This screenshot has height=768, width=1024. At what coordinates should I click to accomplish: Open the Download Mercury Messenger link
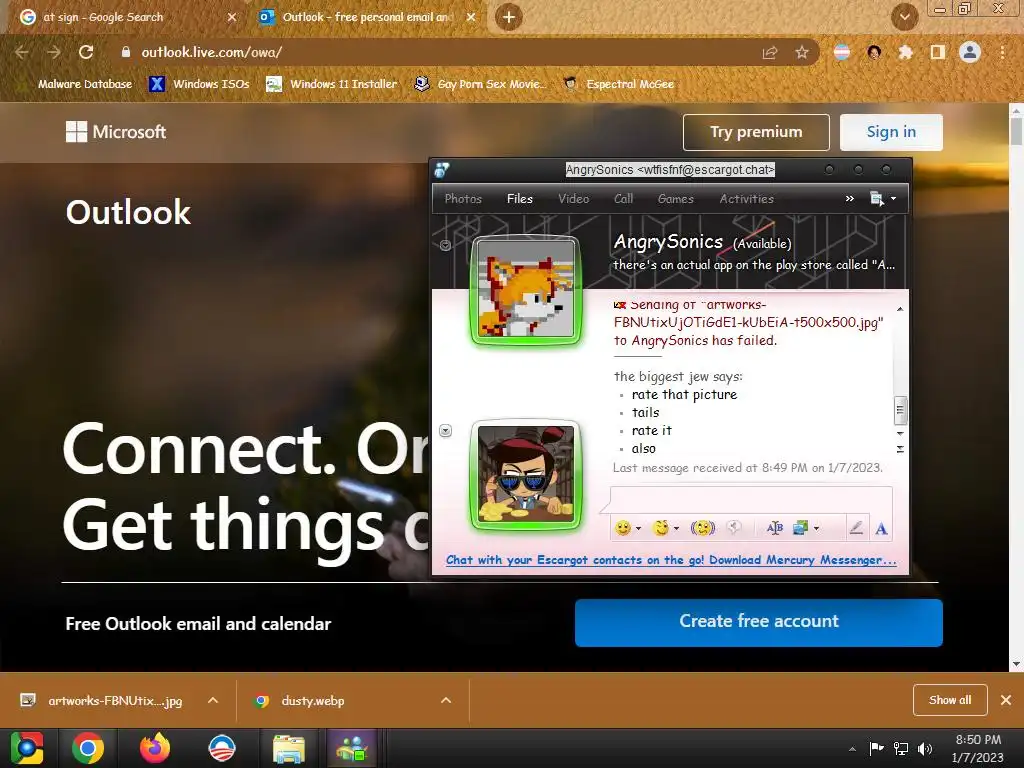click(671, 560)
